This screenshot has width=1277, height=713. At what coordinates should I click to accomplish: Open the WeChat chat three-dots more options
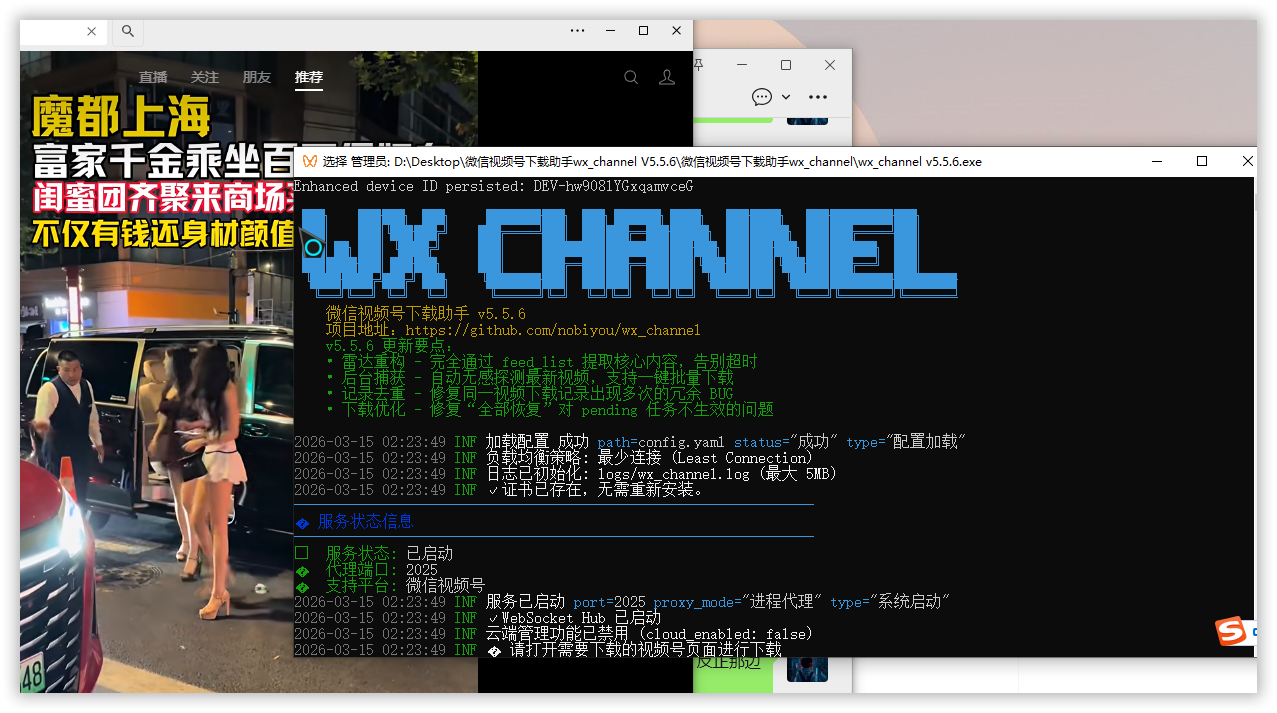[x=817, y=97]
